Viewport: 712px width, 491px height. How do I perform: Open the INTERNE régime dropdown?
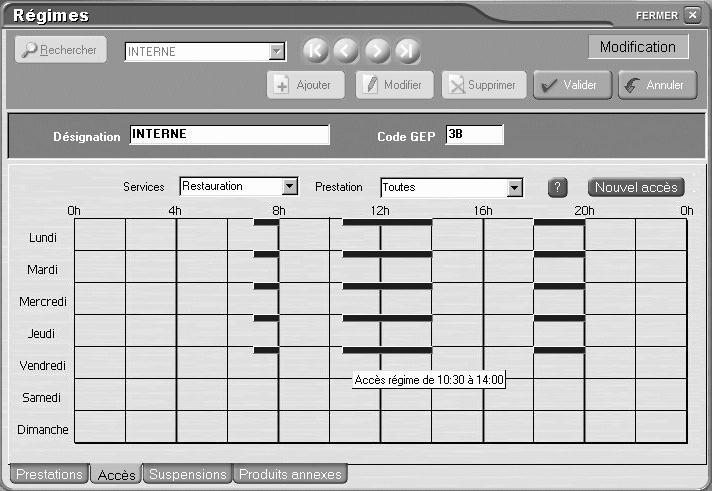point(276,52)
